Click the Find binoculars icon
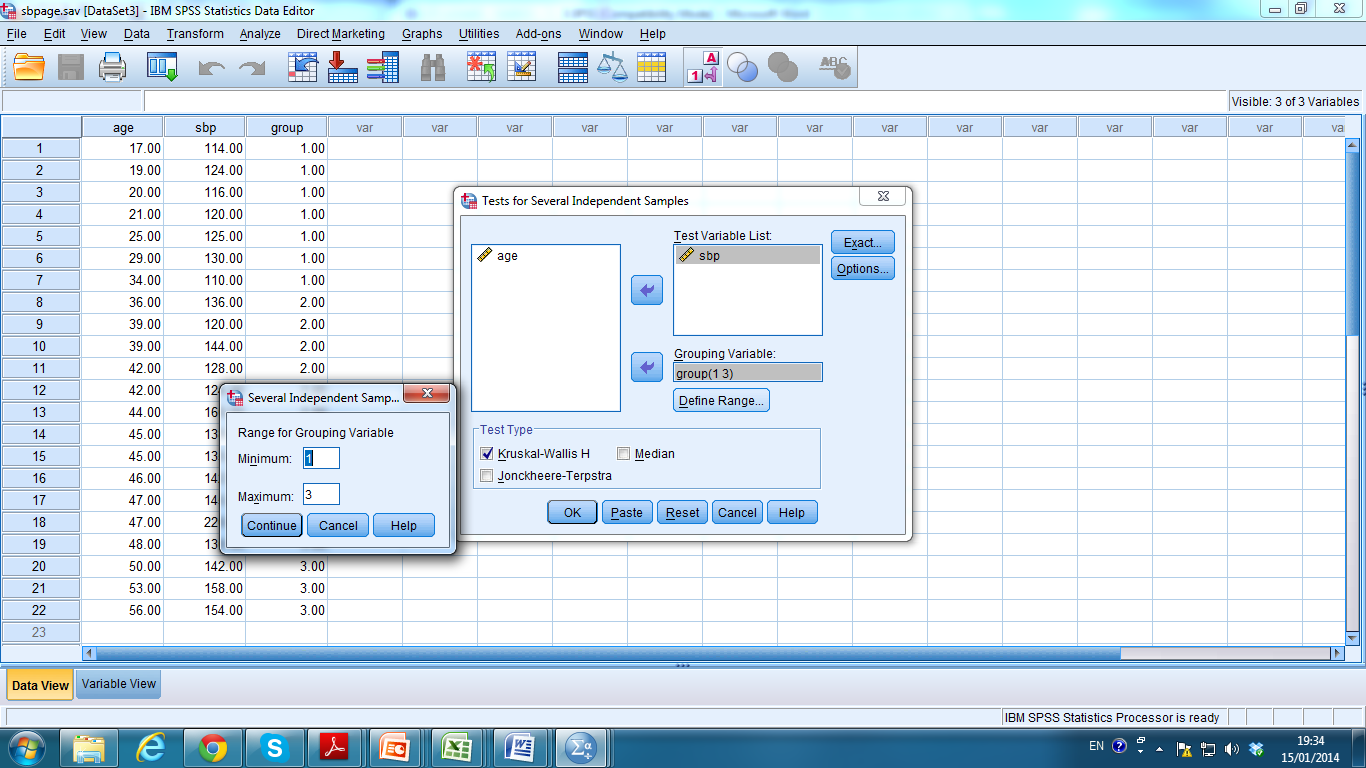 click(x=433, y=67)
